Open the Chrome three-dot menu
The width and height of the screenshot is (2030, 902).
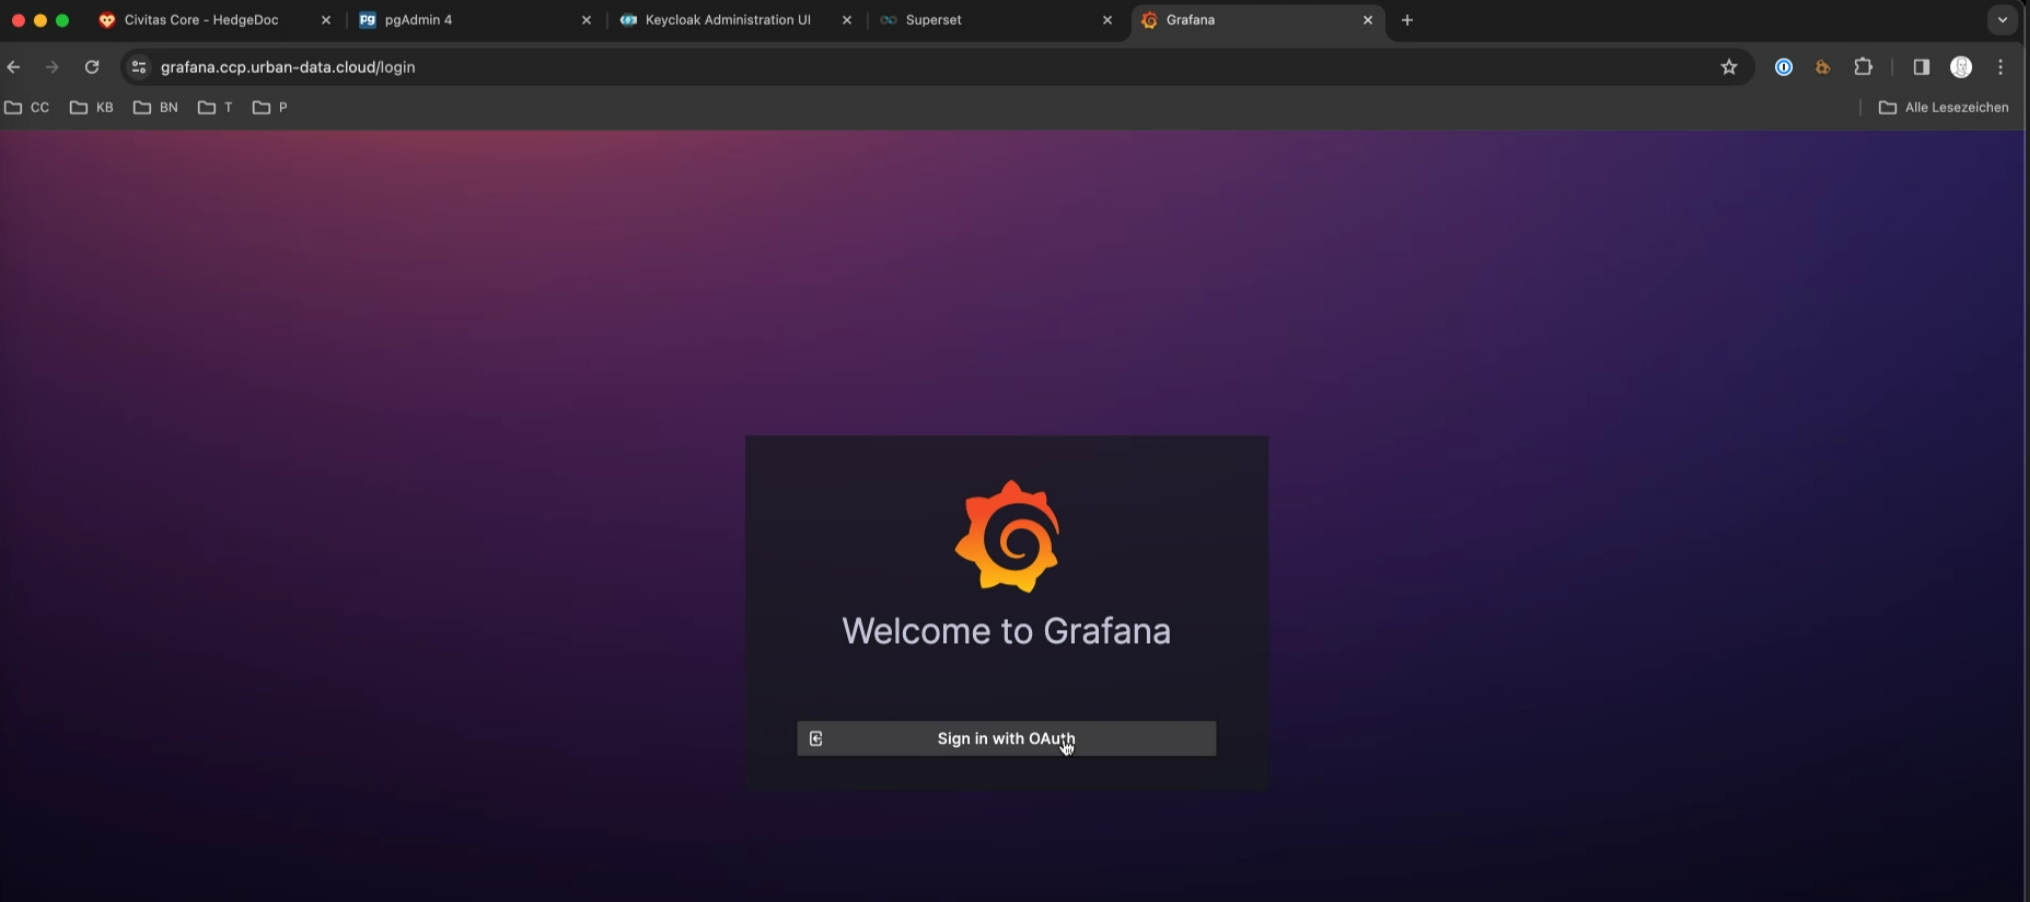pos(2000,67)
